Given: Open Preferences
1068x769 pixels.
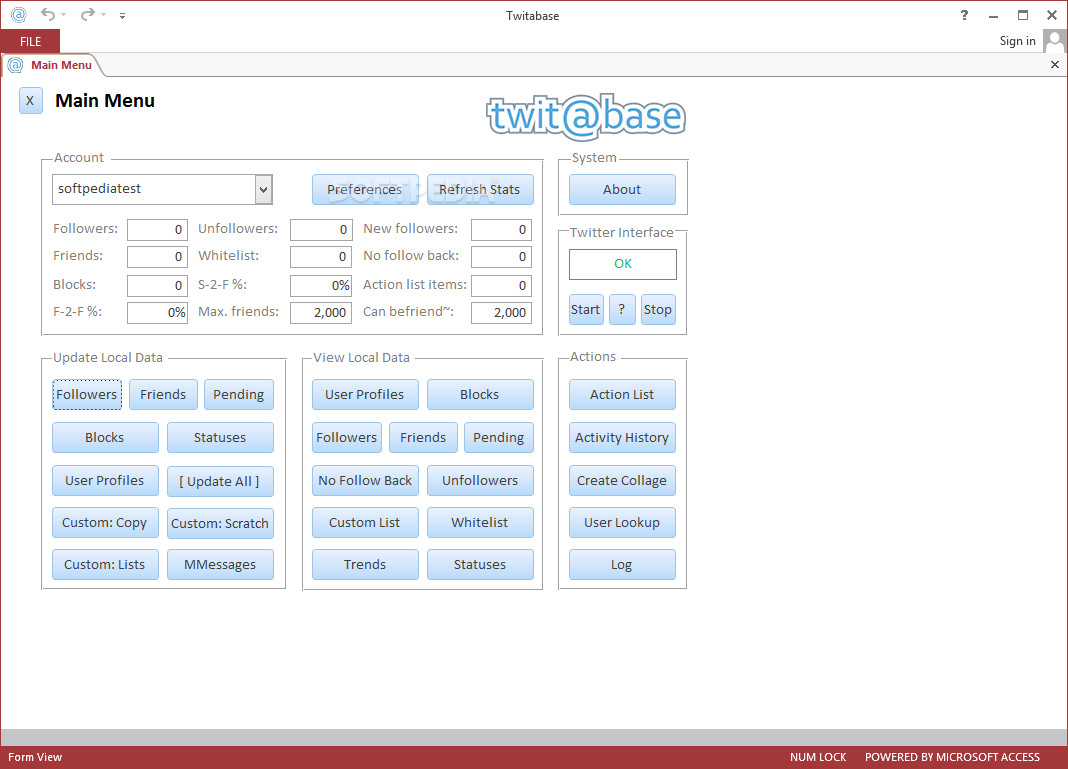Looking at the screenshot, I should 365,189.
